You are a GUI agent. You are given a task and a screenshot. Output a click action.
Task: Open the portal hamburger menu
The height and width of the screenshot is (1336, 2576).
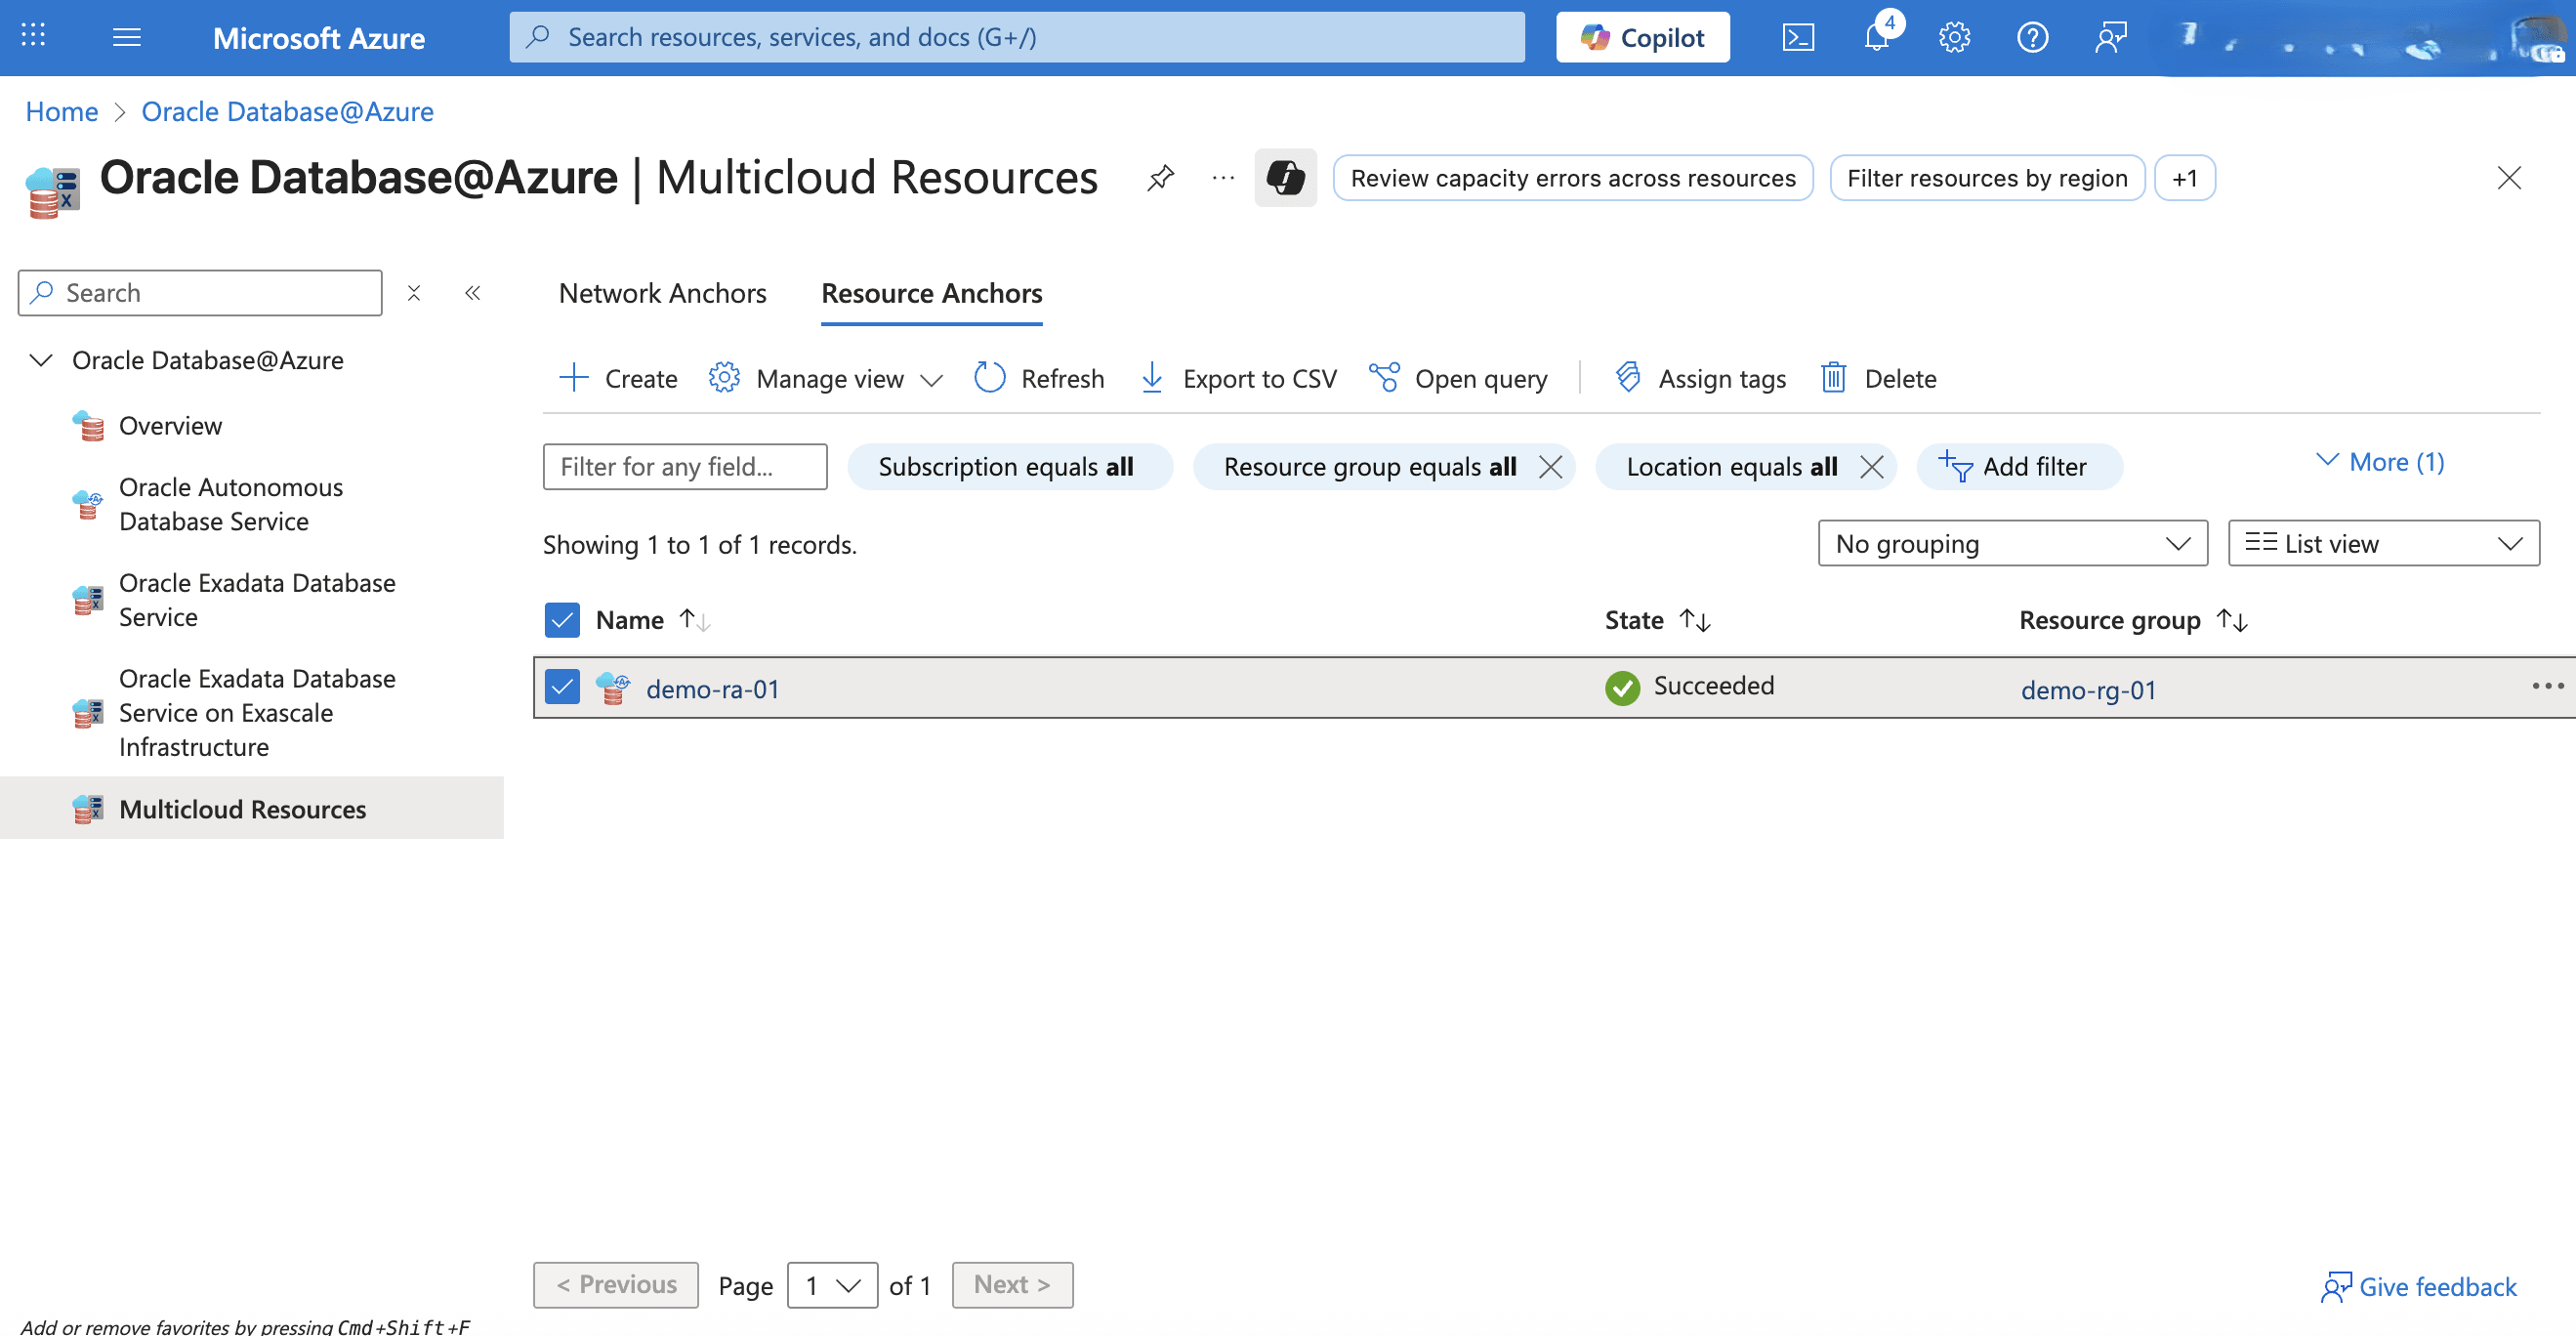tap(126, 38)
